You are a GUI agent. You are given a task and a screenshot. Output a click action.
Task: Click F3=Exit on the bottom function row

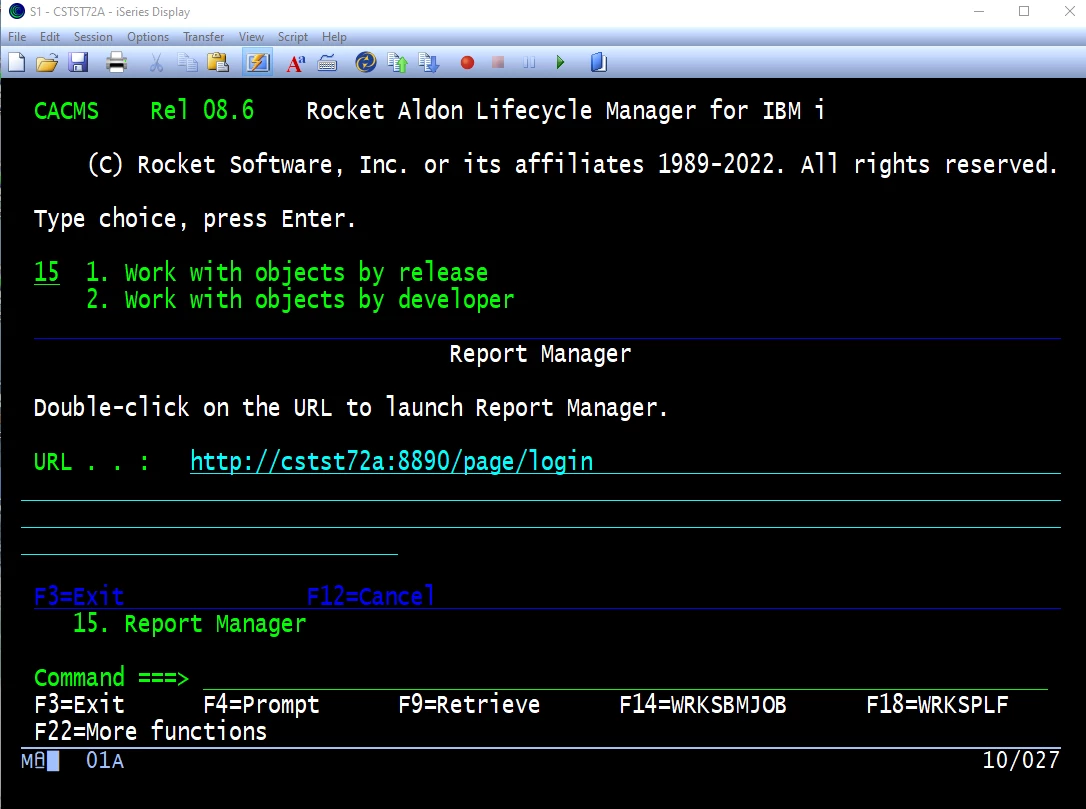click(x=79, y=704)
